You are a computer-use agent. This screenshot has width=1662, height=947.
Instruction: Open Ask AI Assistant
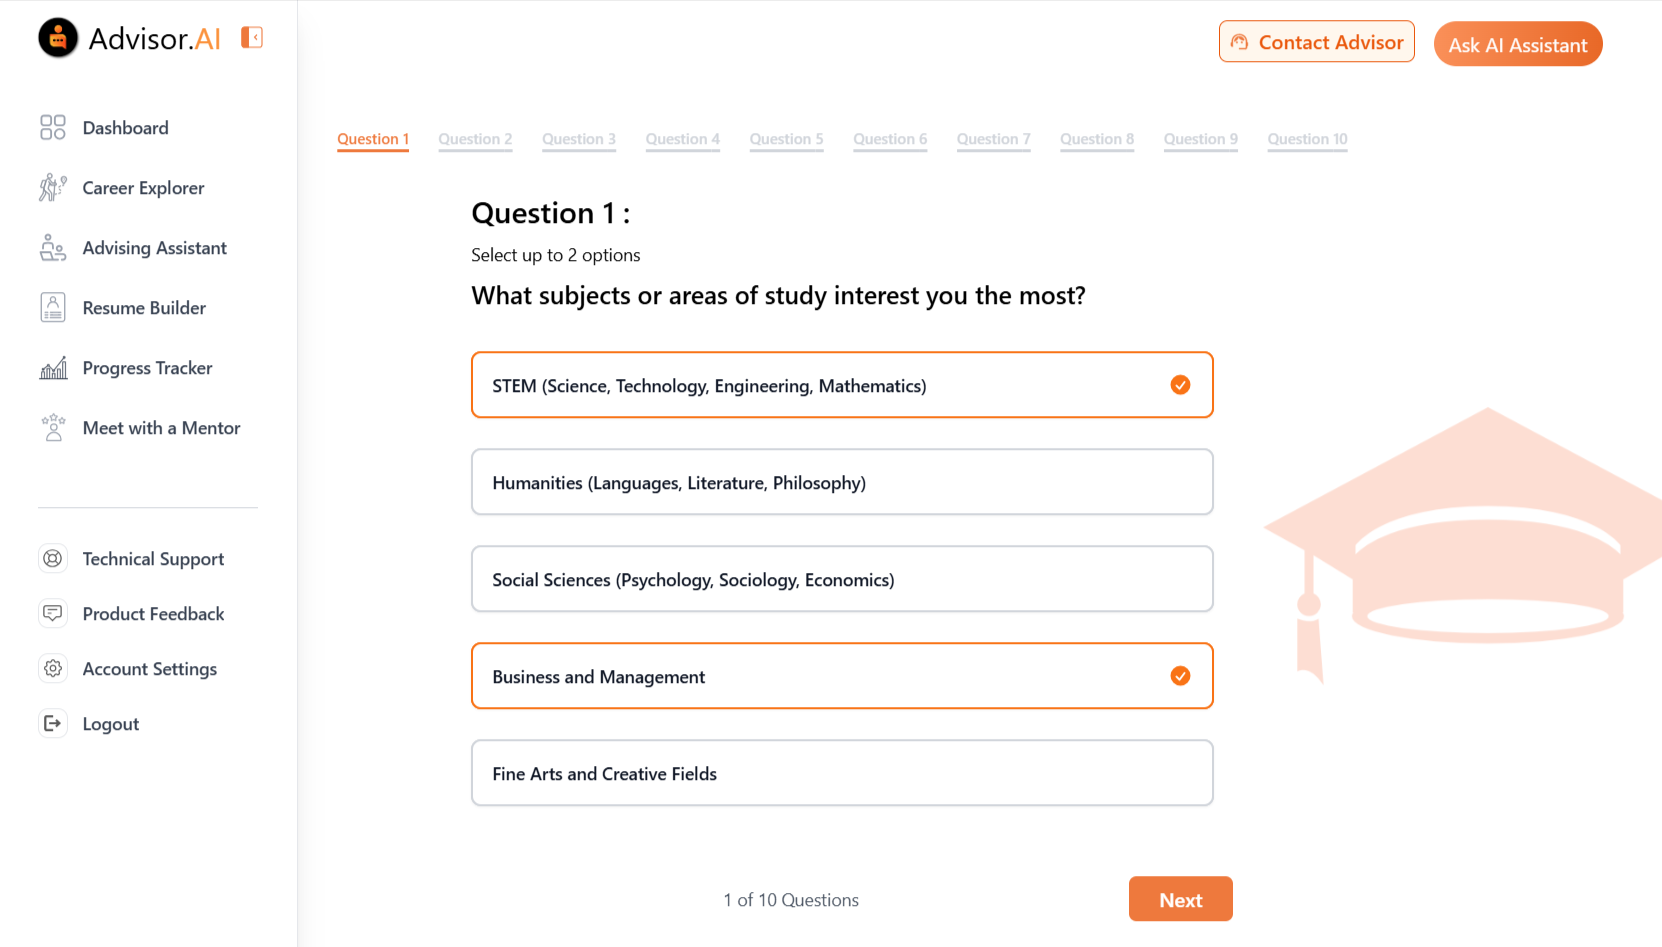pos(1518,44)
